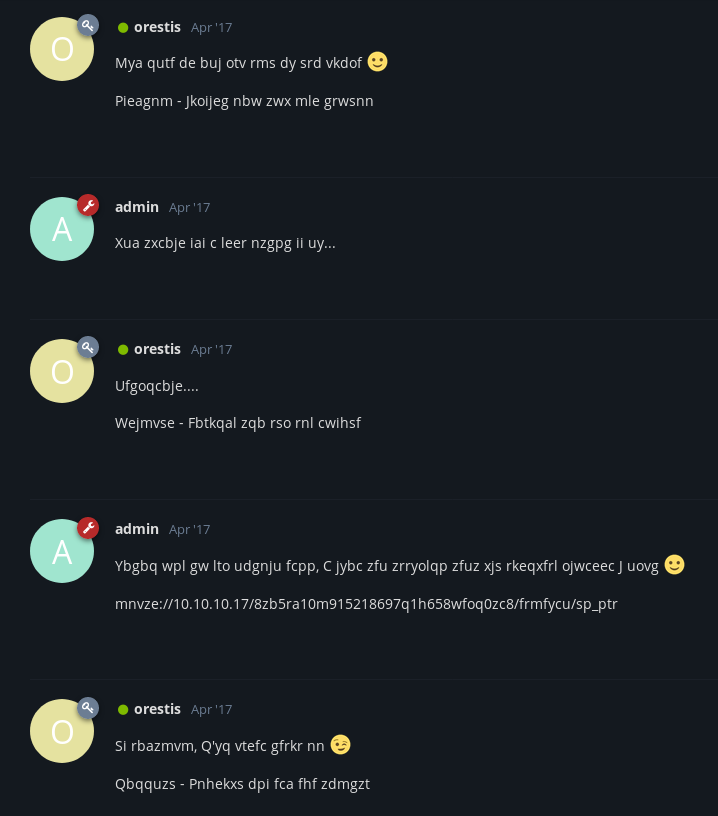Click the orestis username above 'Si rbazmvm'
The width and height of the screenshot is (718, 816).
[x=157, y=709]
